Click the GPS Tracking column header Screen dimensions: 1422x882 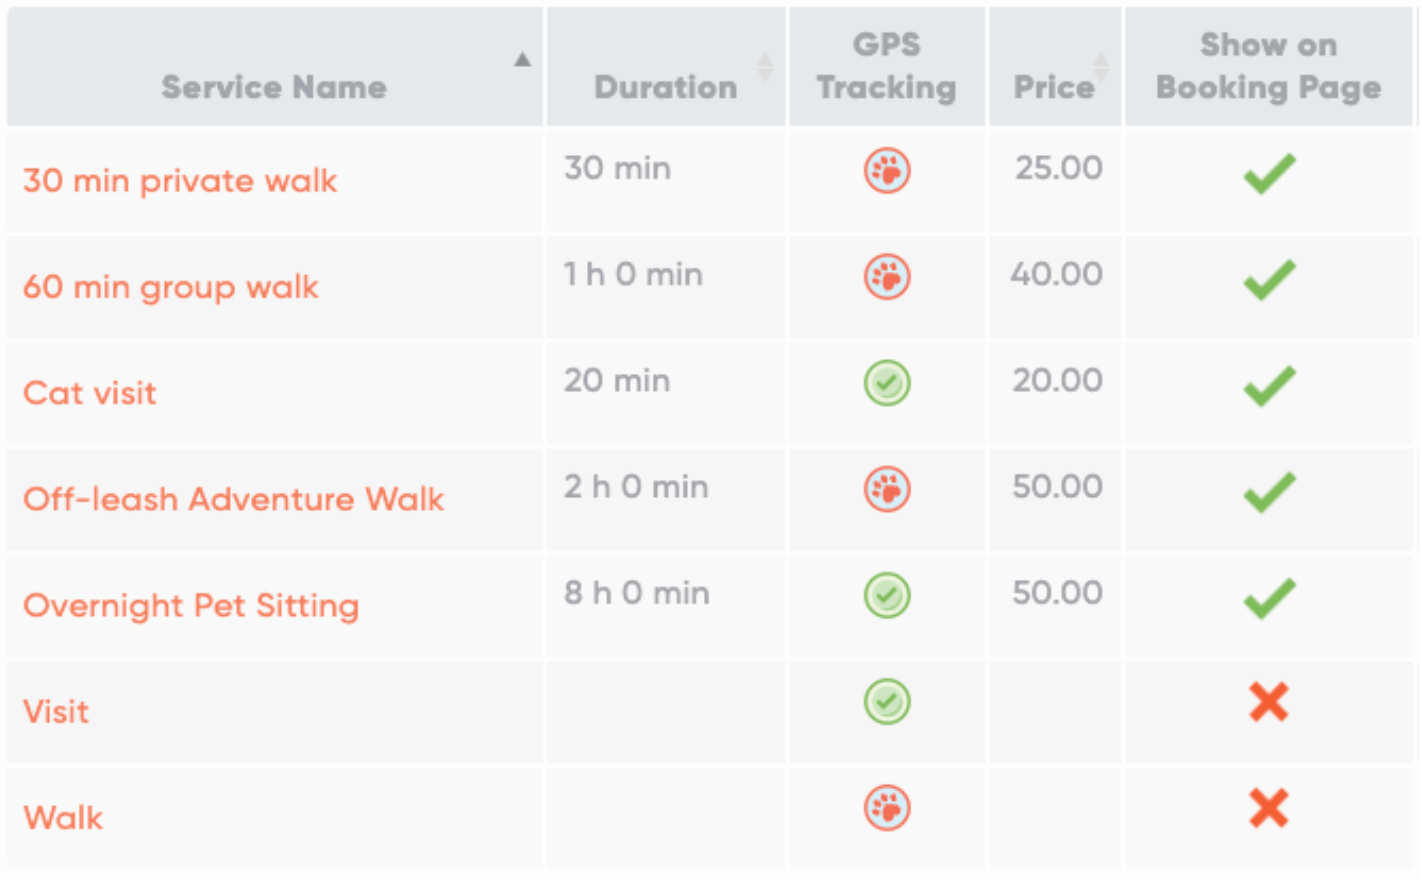(886, 66)
